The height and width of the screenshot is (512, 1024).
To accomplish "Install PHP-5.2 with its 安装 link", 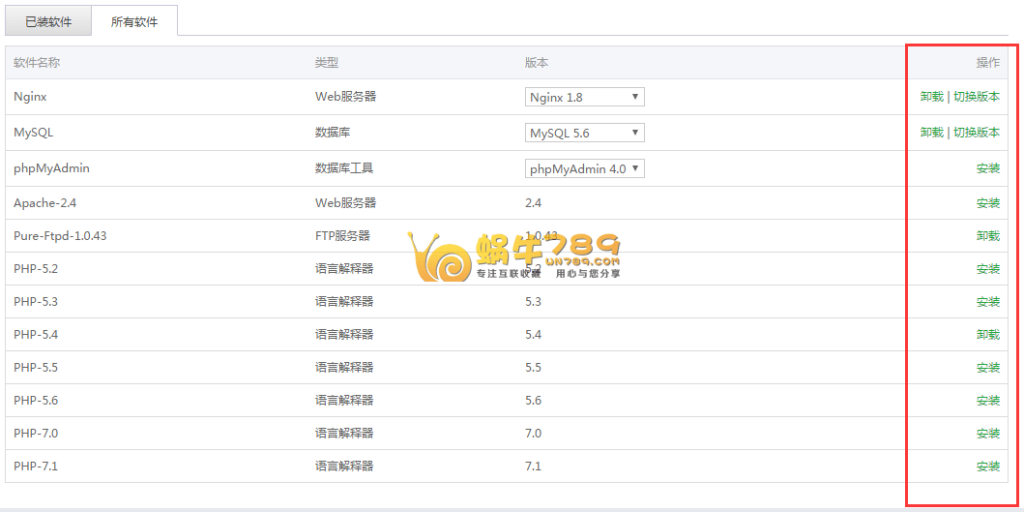I will [987, 269].
